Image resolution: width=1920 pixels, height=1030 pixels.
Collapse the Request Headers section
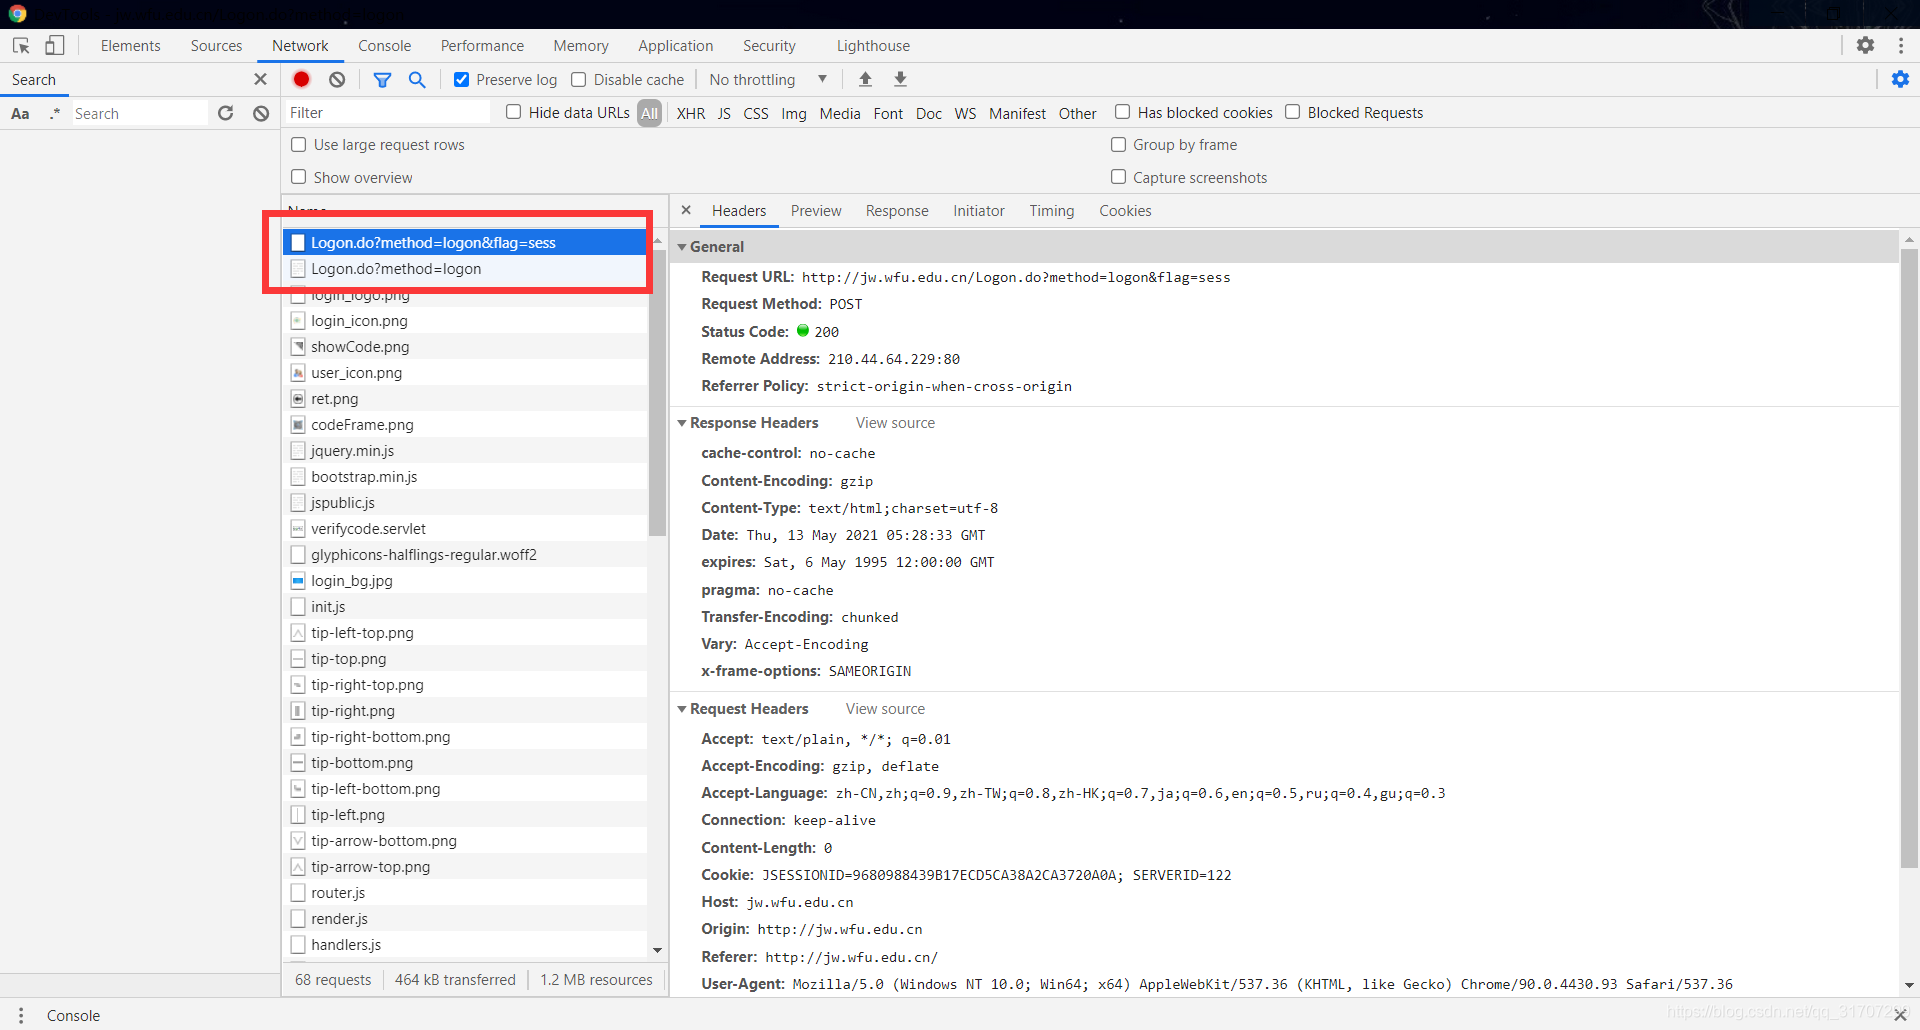click(x=681, y=709)
